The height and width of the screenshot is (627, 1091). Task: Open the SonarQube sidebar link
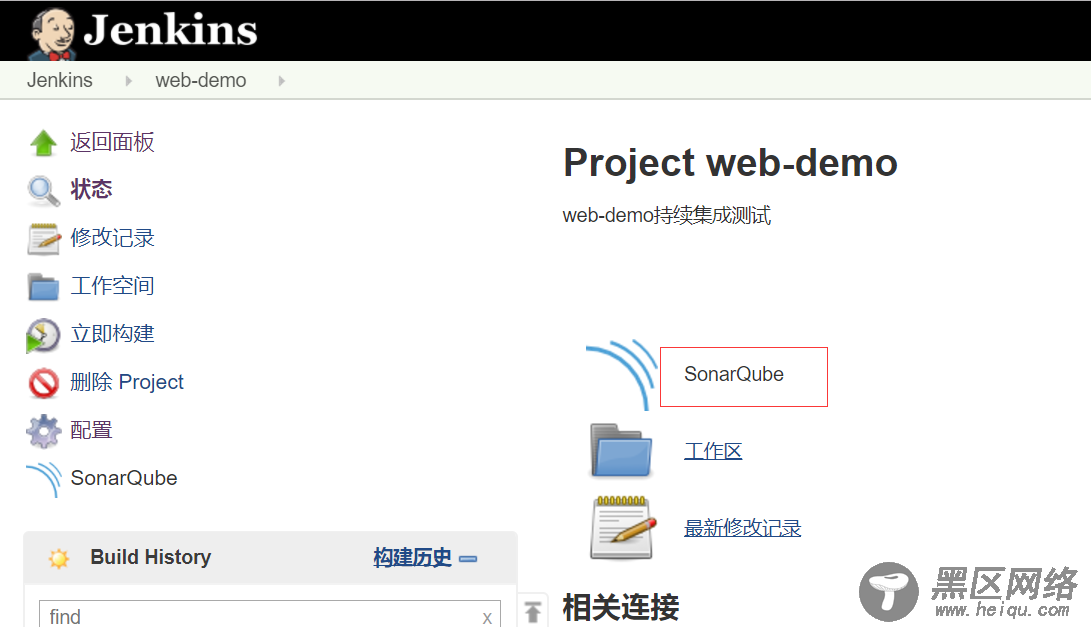[x=124, y=477]
